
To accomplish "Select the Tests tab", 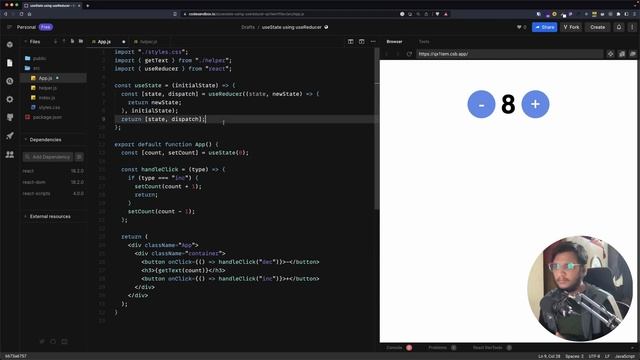I will (x=424, y=42).
